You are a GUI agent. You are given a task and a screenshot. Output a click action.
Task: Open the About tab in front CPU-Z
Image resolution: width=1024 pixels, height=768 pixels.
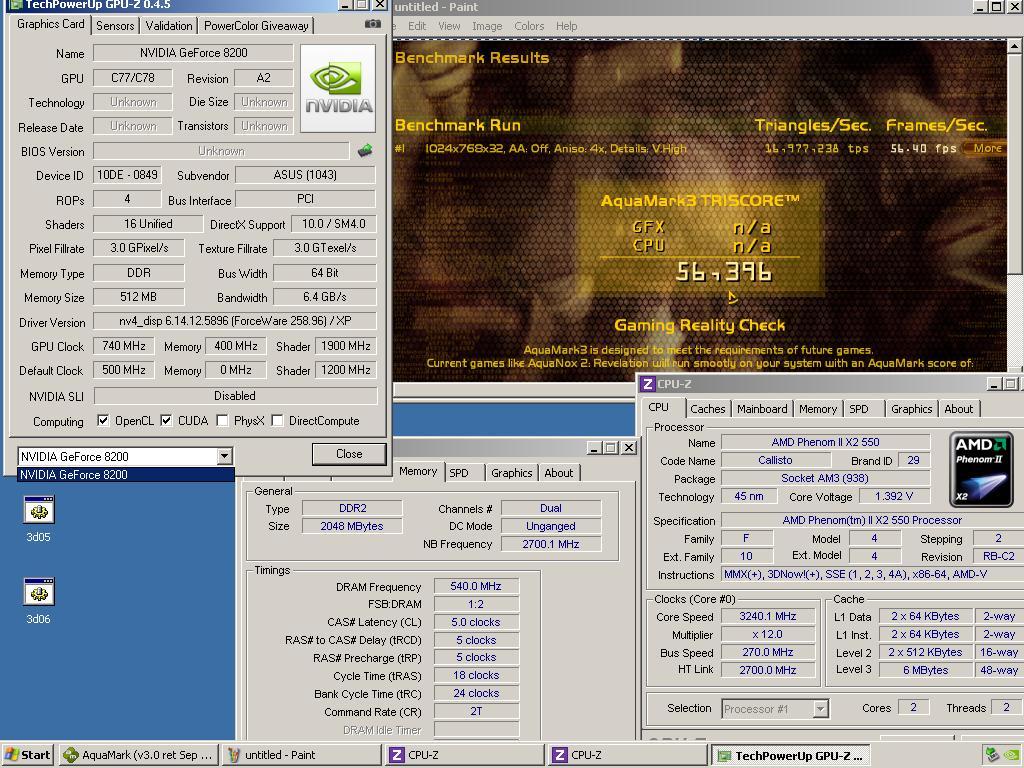pos(958,409)
